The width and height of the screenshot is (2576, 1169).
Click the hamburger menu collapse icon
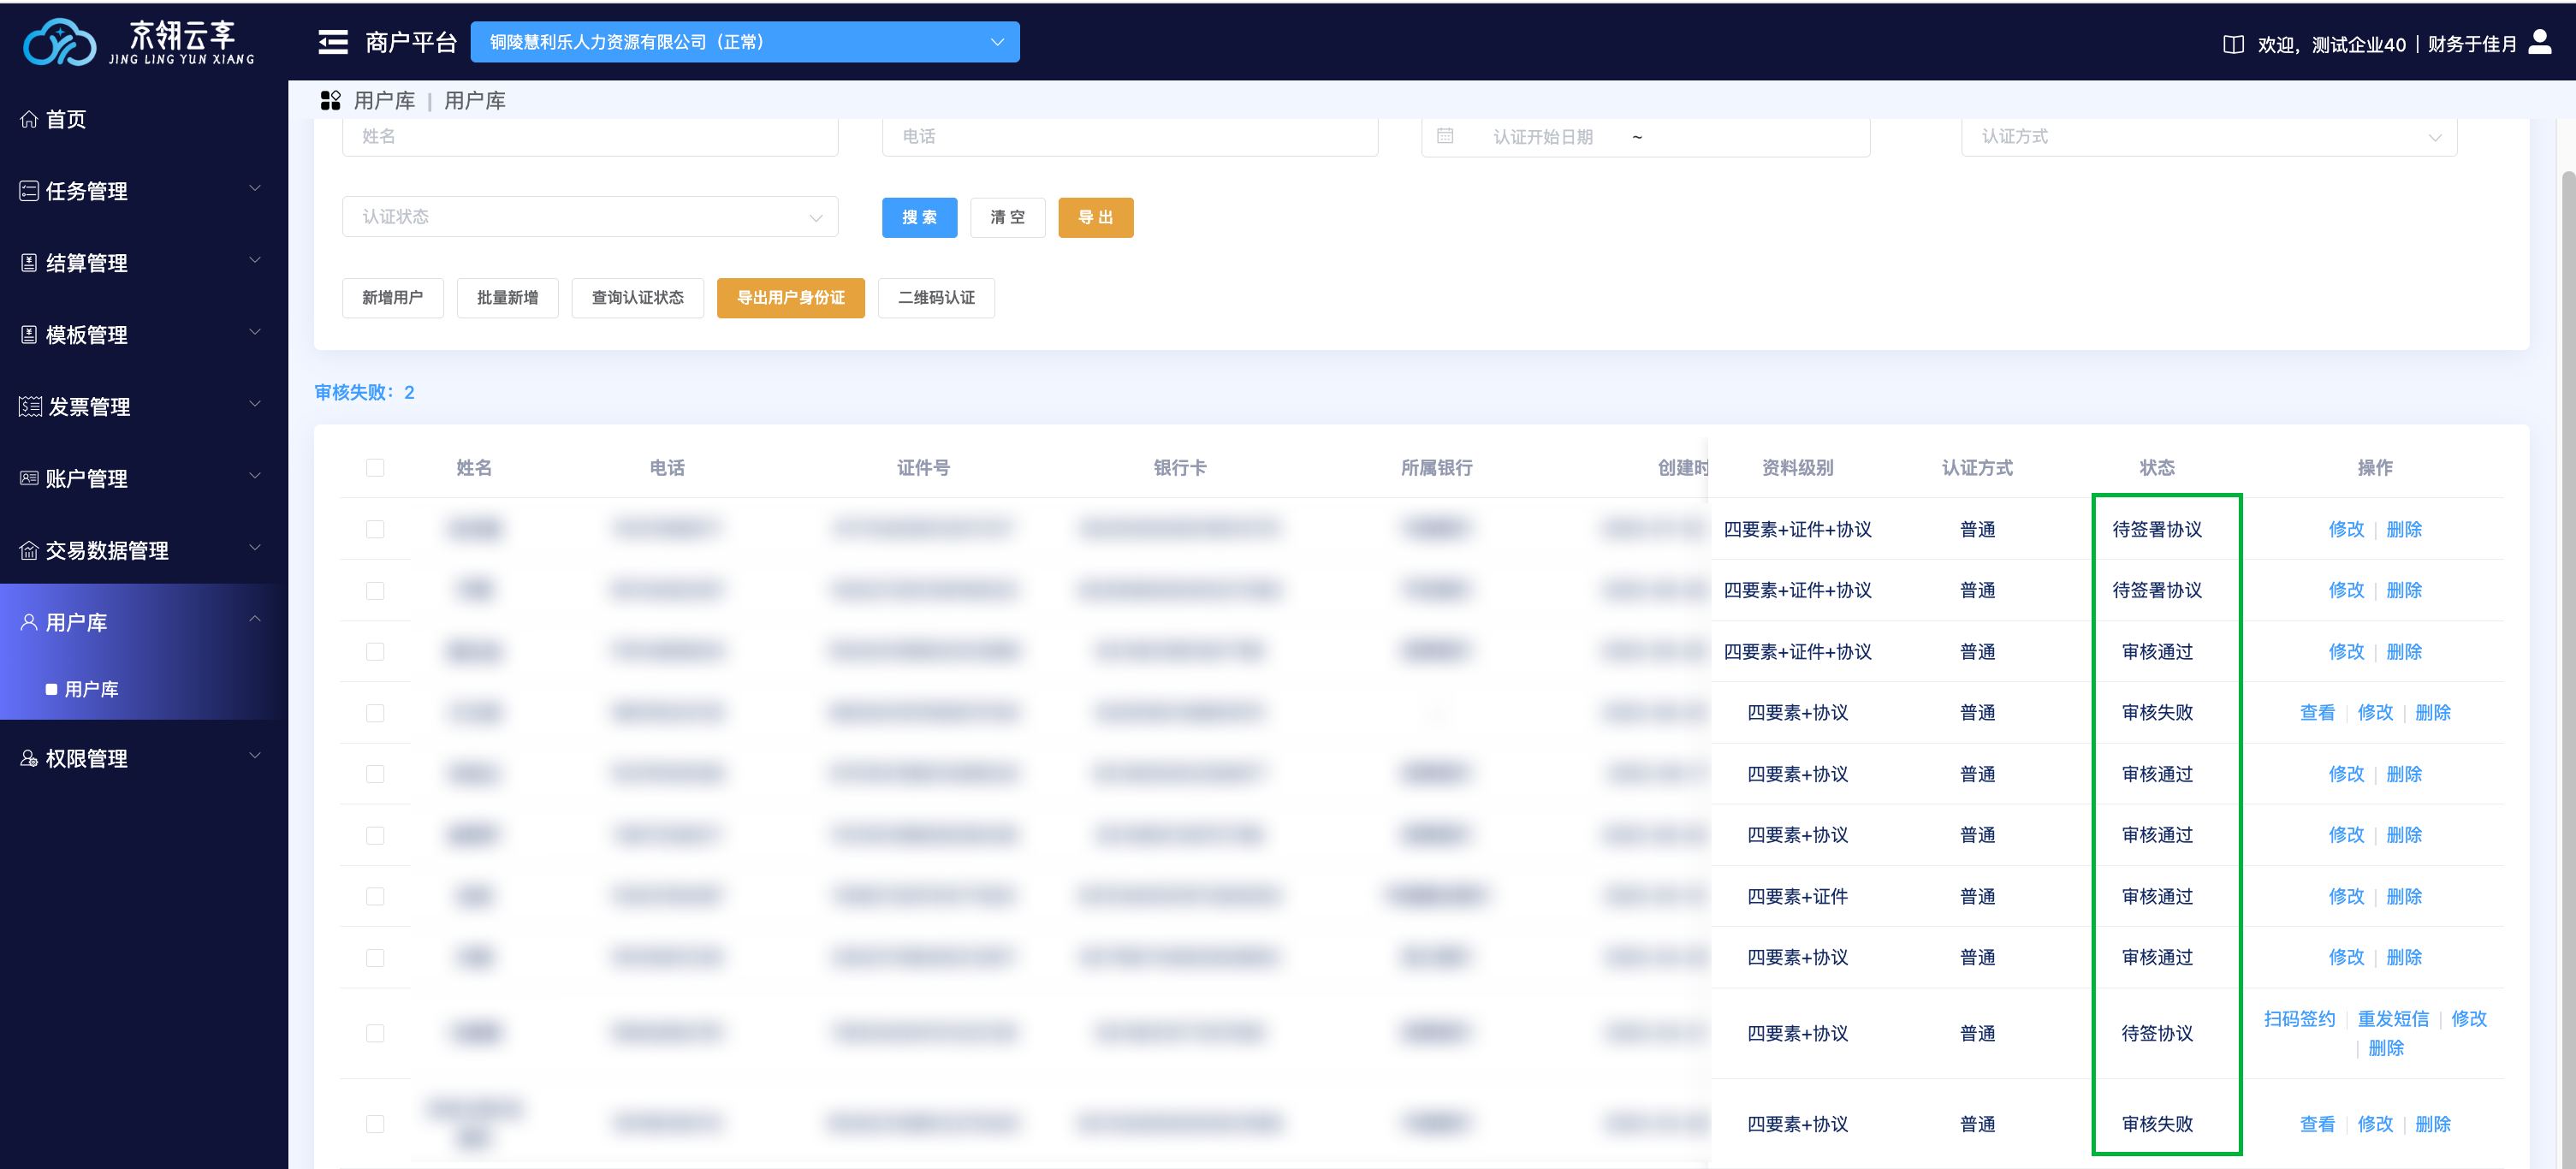click(332, 42)
